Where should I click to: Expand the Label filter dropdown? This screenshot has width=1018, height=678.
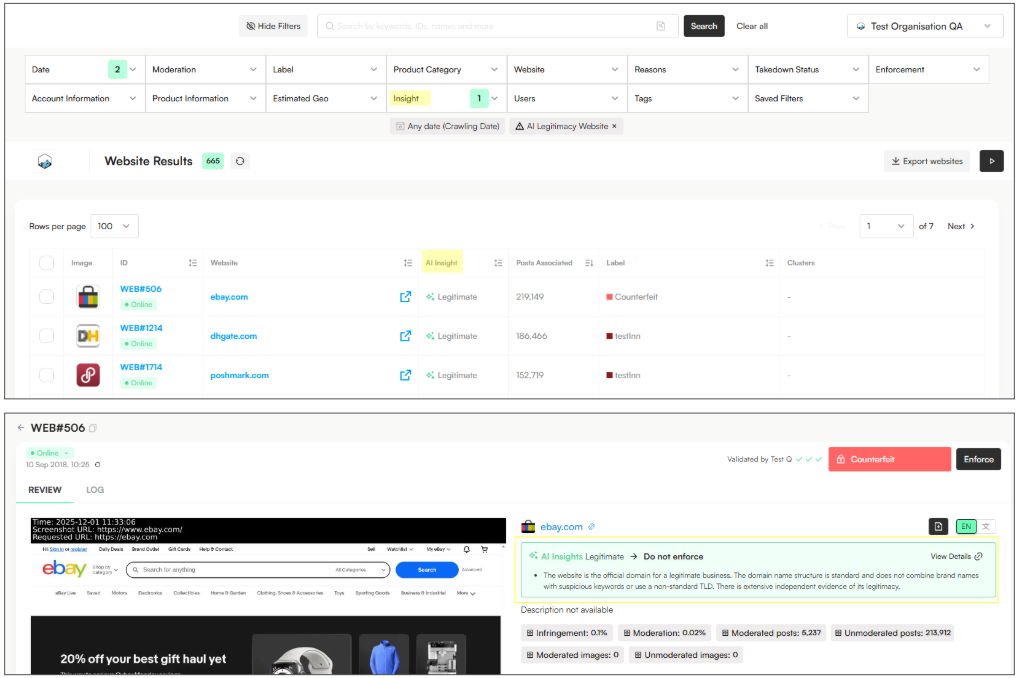click(x=326, y=69)
